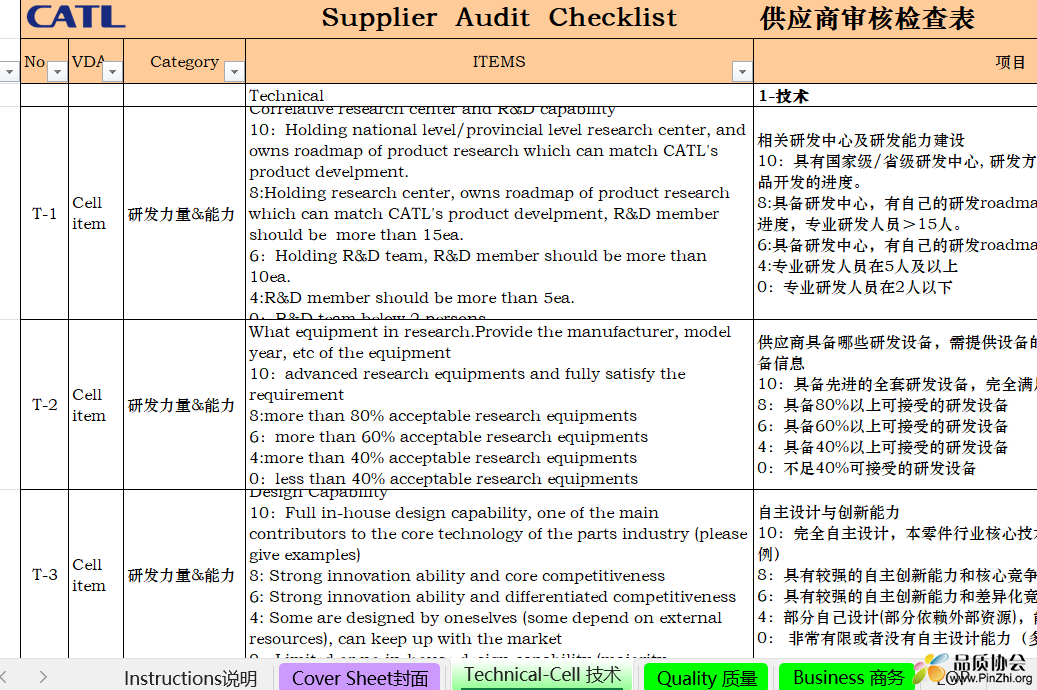Switch to the Instructions说明 sheet tab
Screen dimensions: 1037x690
click(190, 678)
